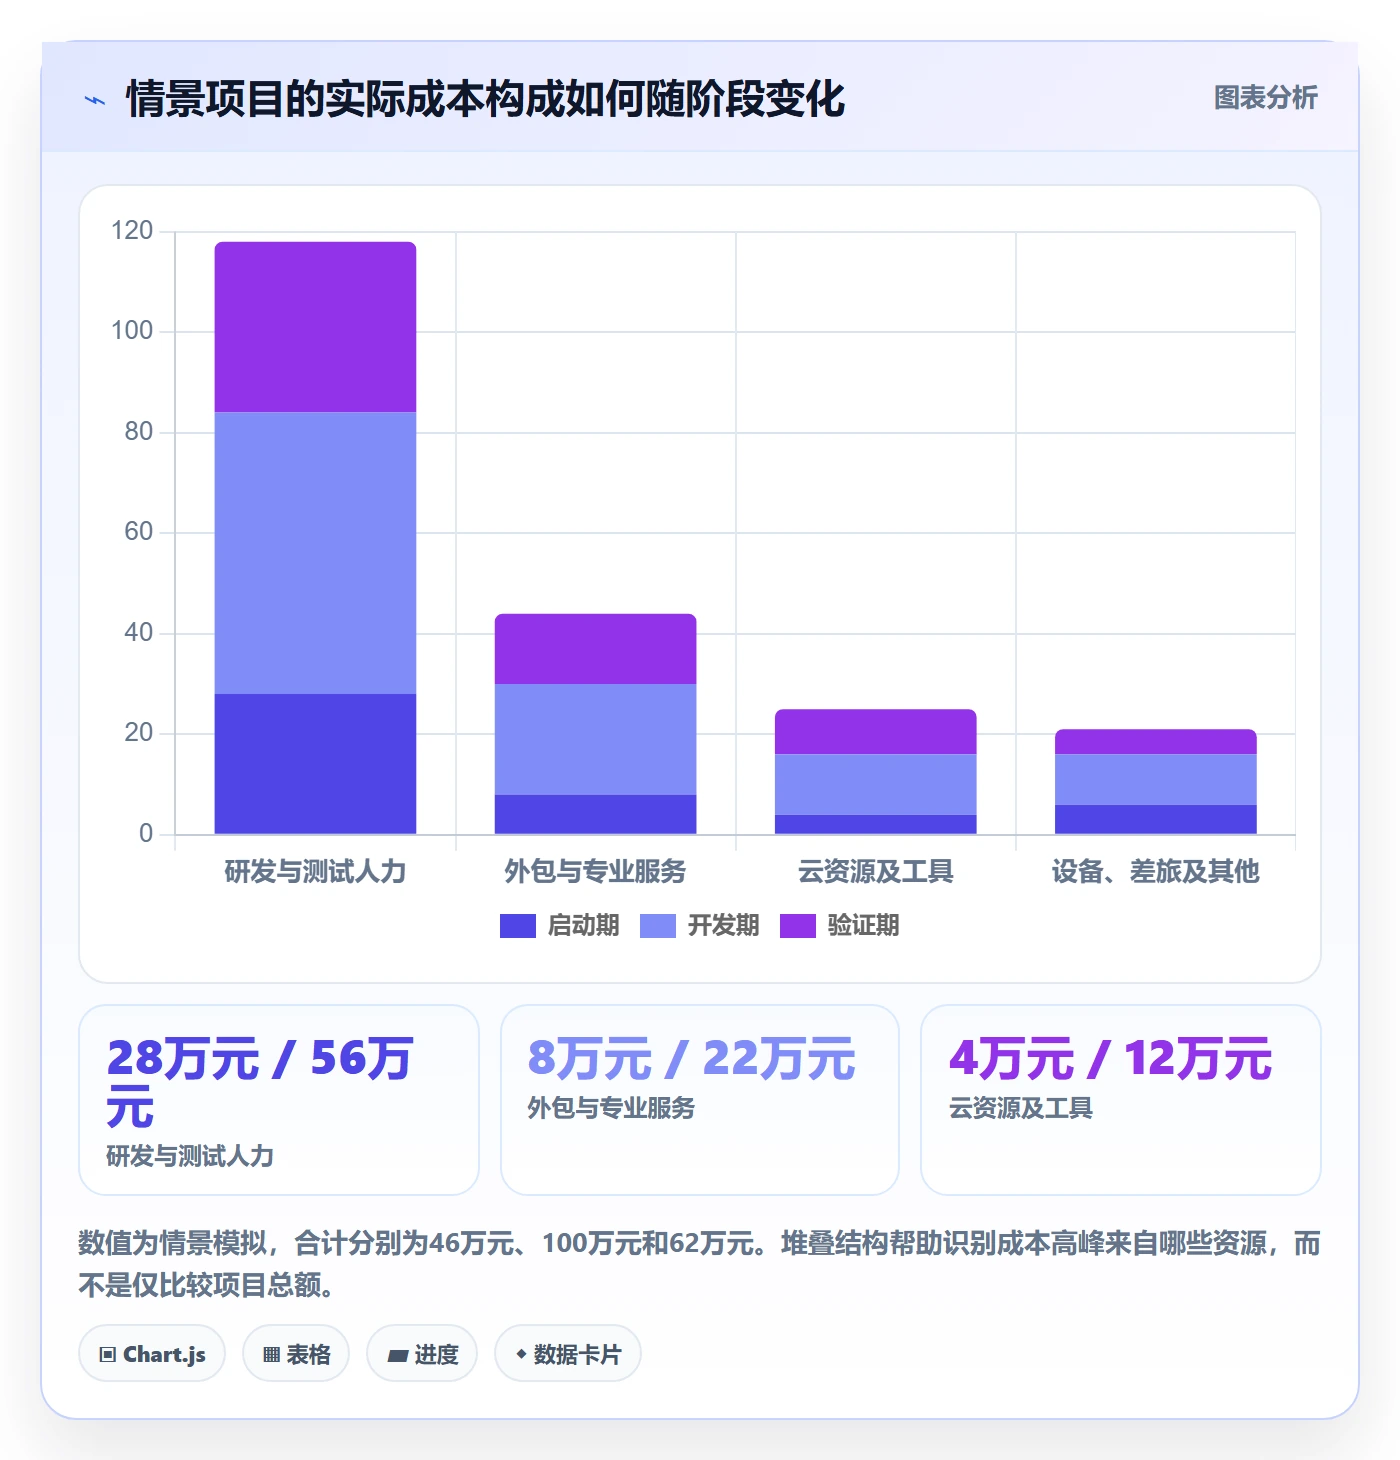Click the lightning icon beside the title
The image size is (1400, 1460).
click(95, 100)
